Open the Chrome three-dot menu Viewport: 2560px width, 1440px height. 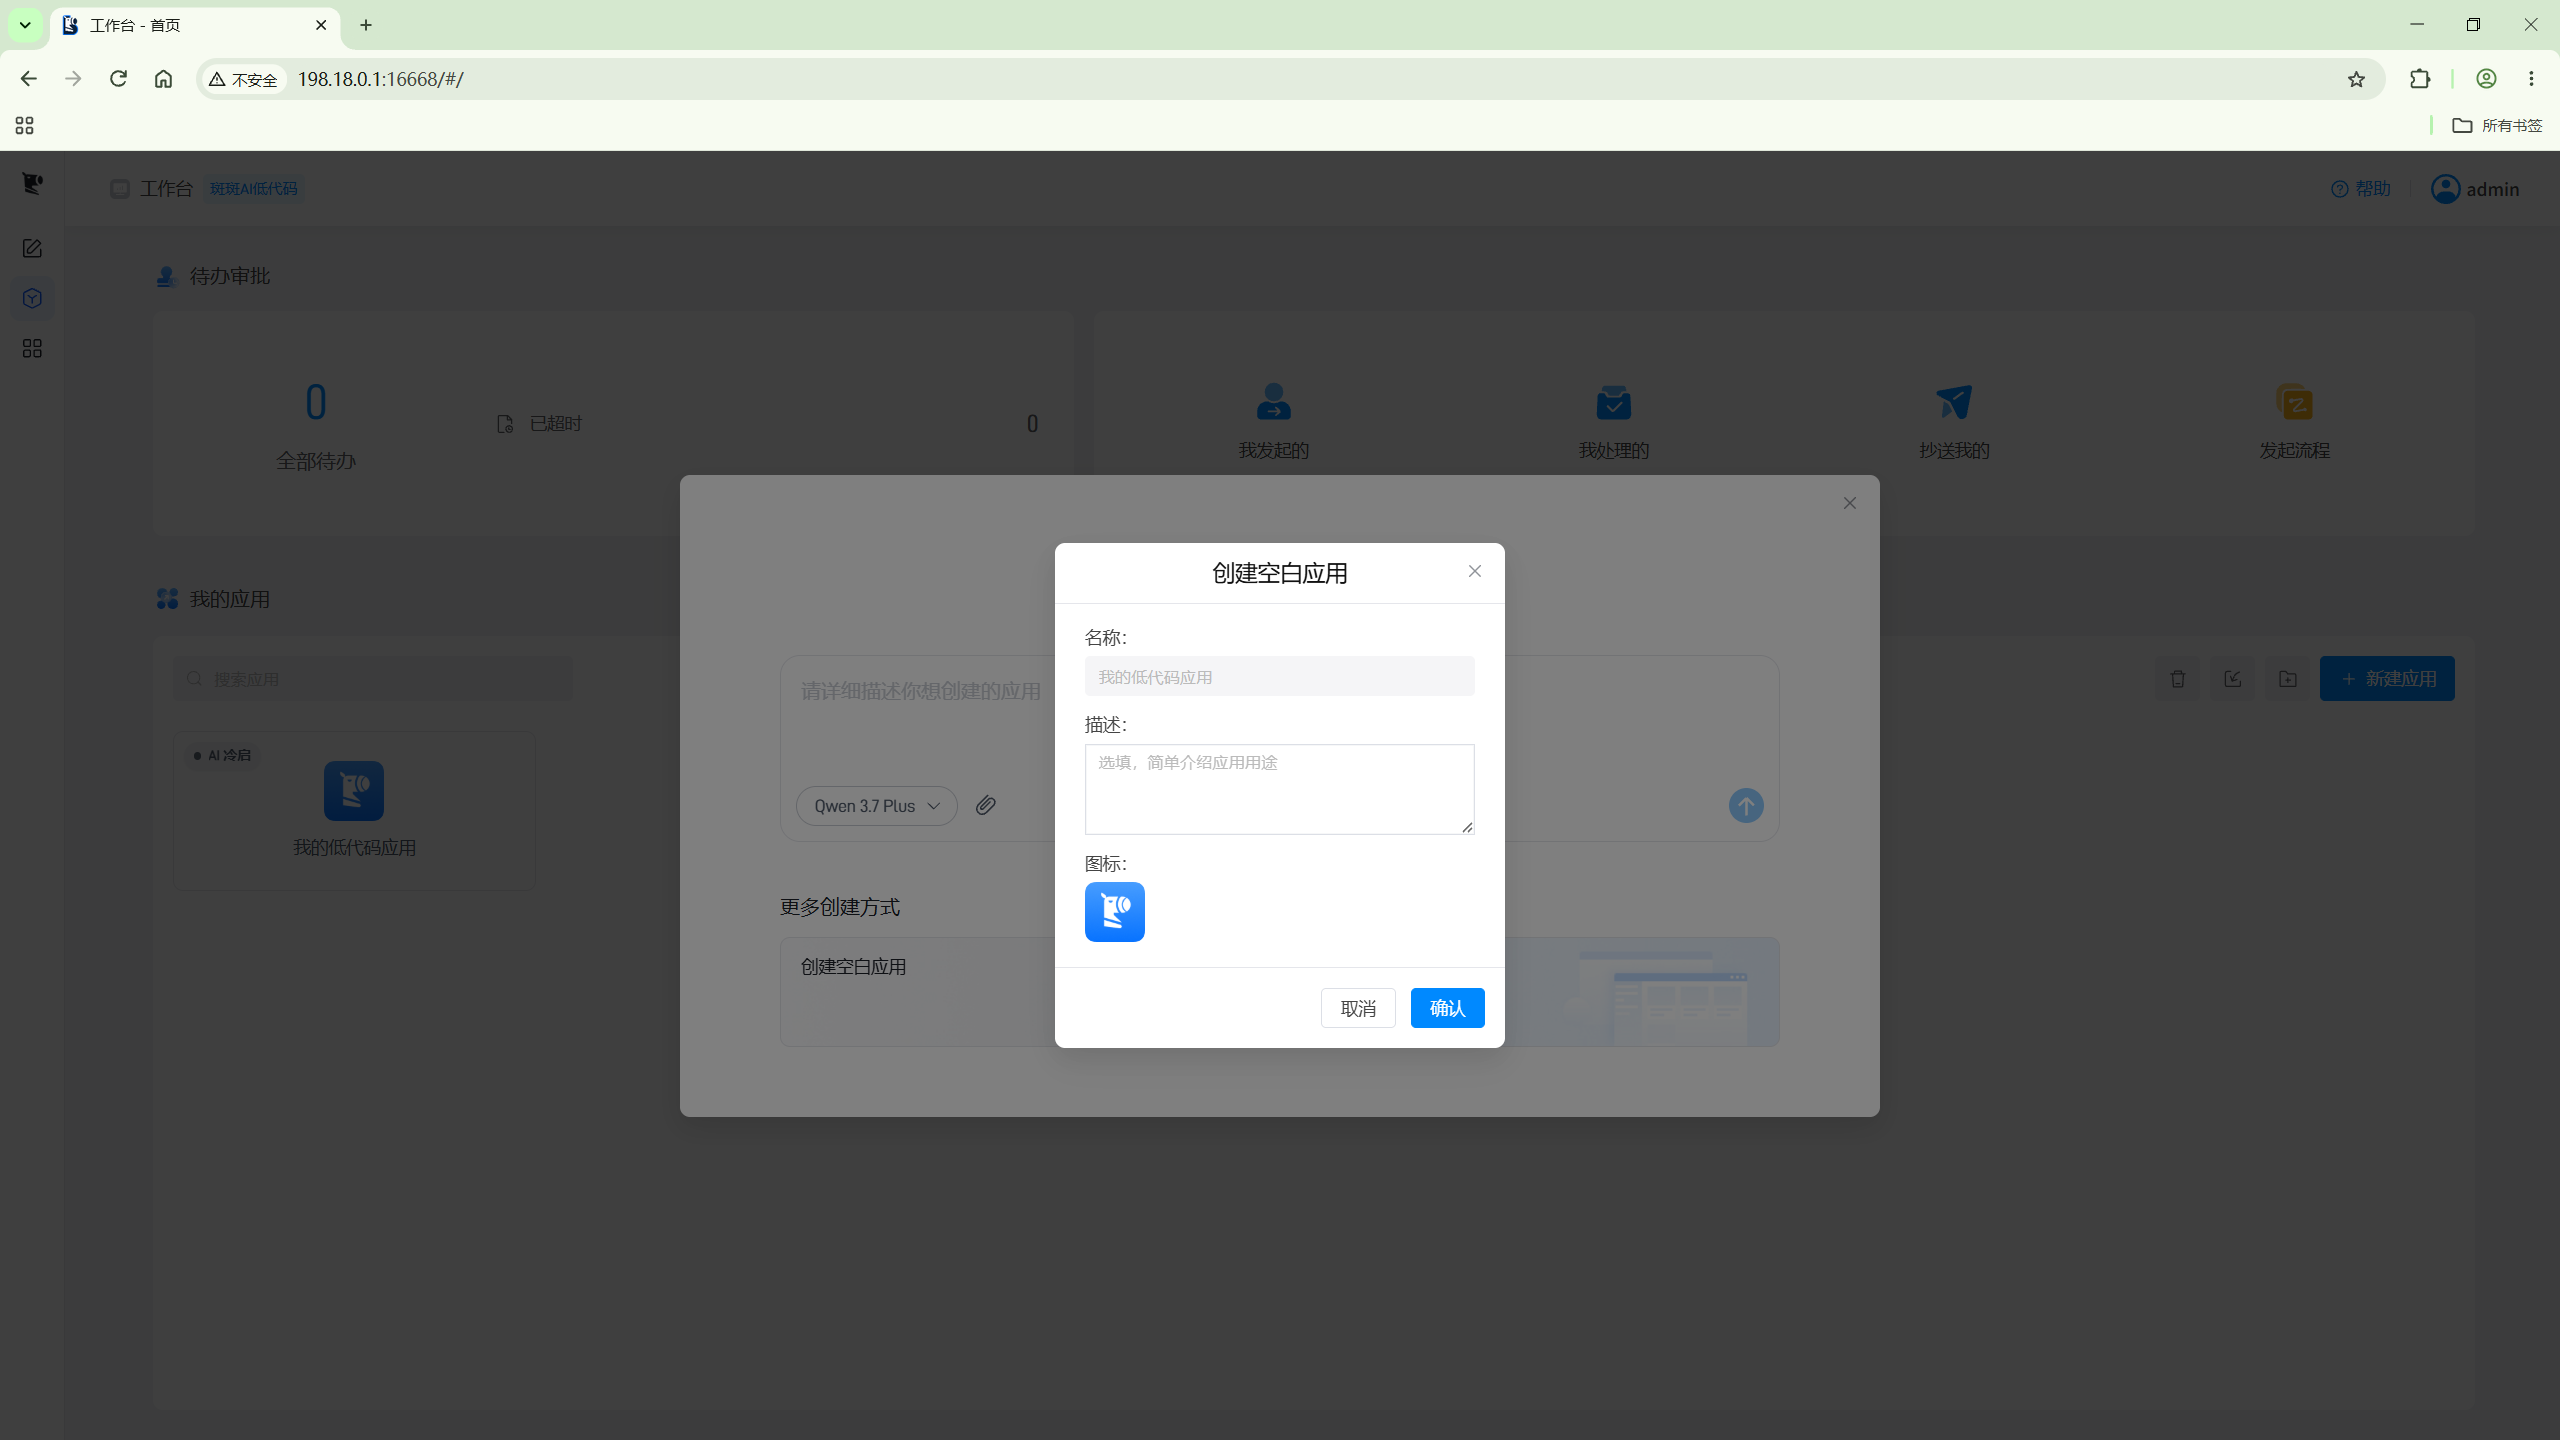coord(2531,78)
